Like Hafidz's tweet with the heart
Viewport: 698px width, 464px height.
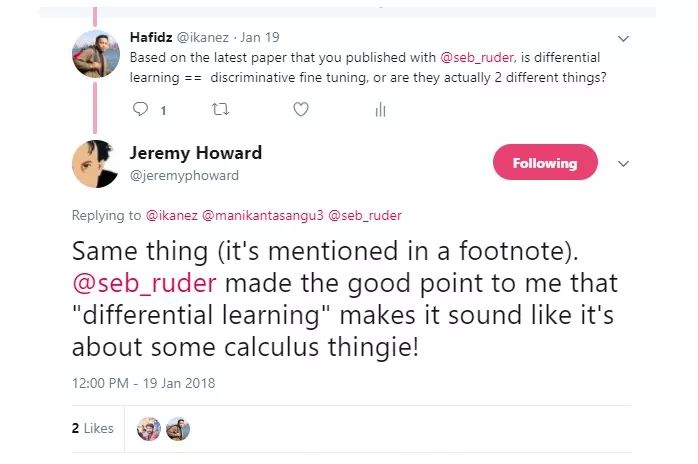click(x=300, y=109)
